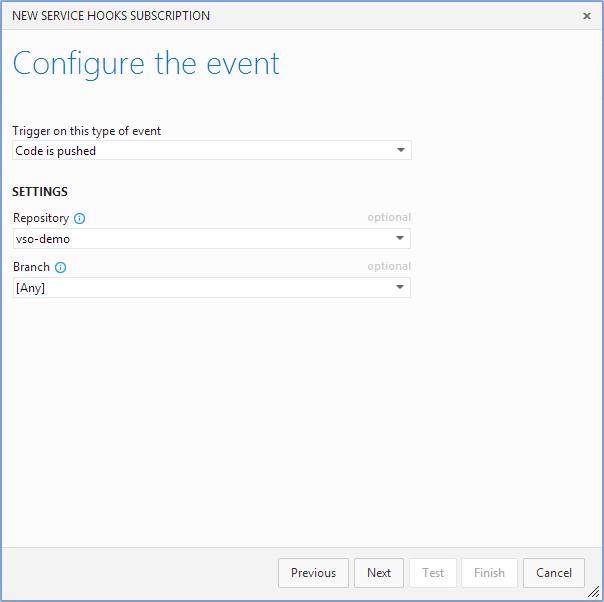Click the 'Trigger on this type of event' label
Screen dimensions: 604x602
point(87,131)
